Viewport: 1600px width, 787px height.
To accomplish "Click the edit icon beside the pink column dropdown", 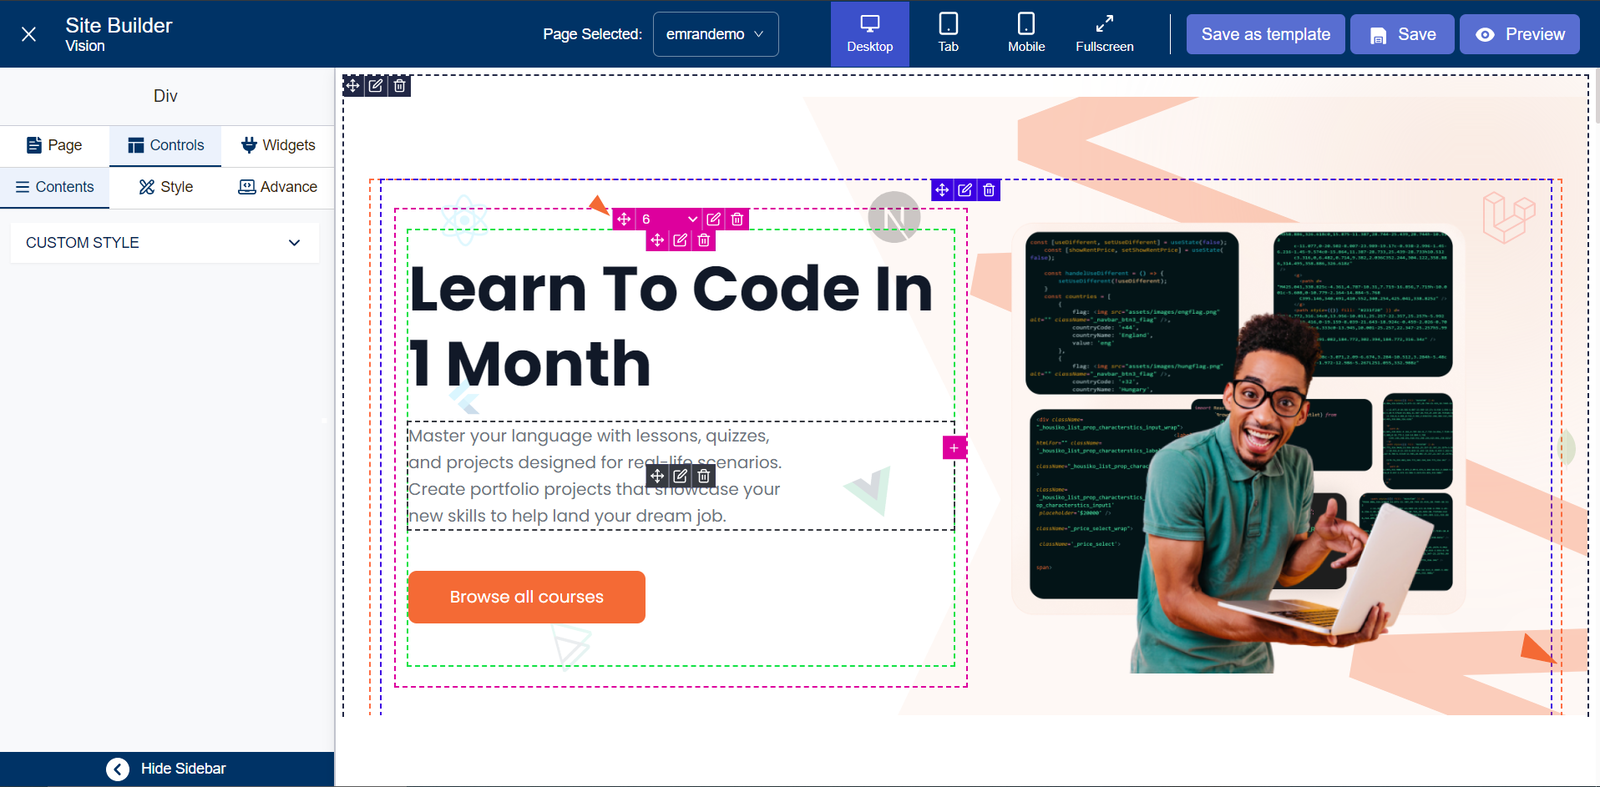I will pyautogui.click(x=714, y=219).
